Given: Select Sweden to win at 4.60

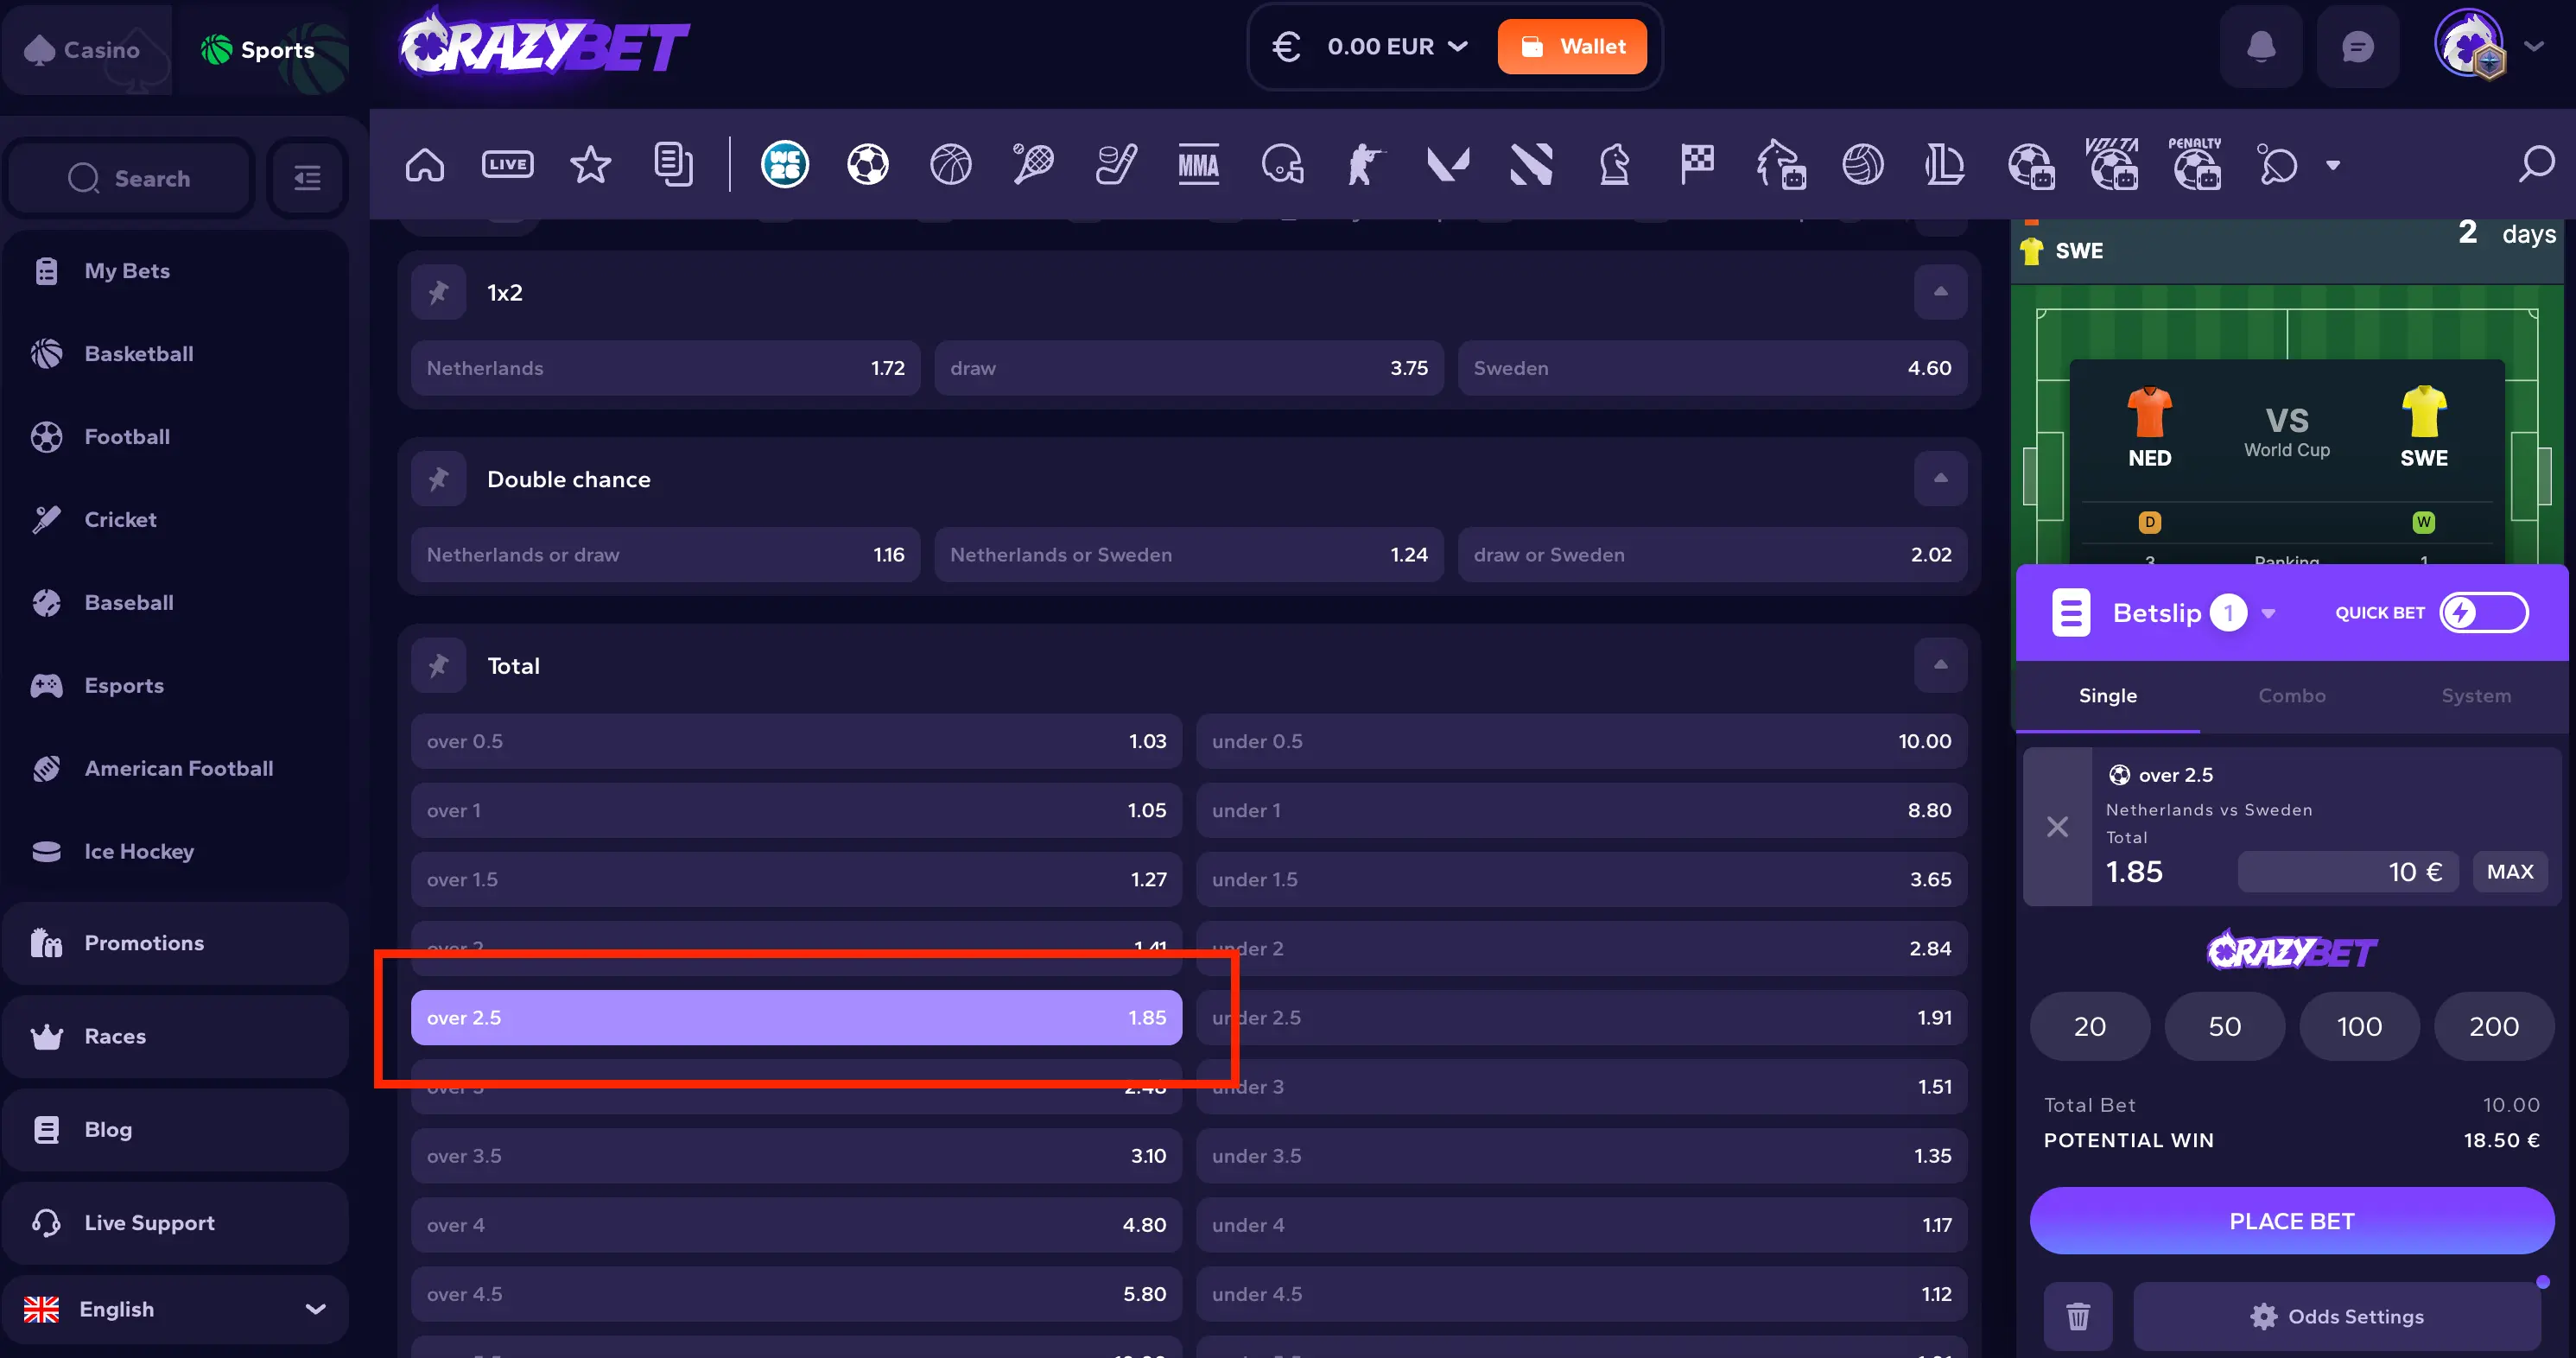Looking at the screenshot, I should (1712, 368).
